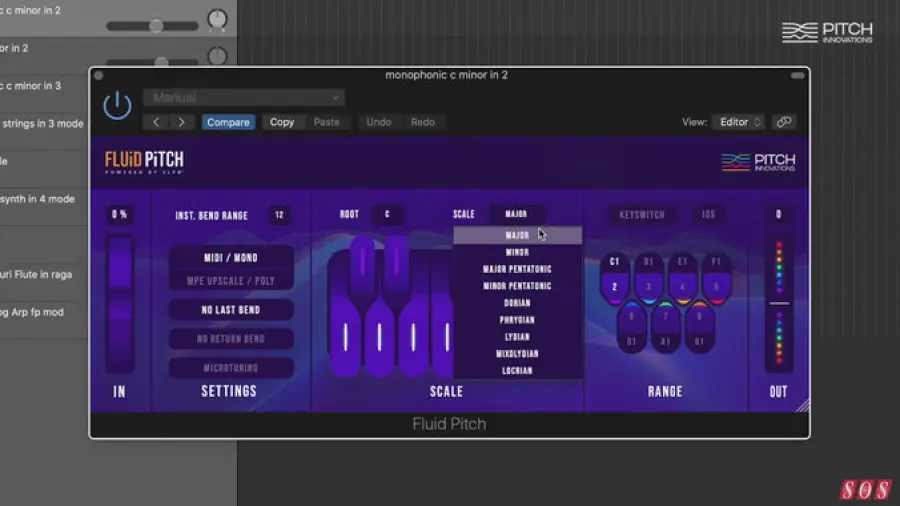Toggle the Microtuning setting

click(231, 368)
